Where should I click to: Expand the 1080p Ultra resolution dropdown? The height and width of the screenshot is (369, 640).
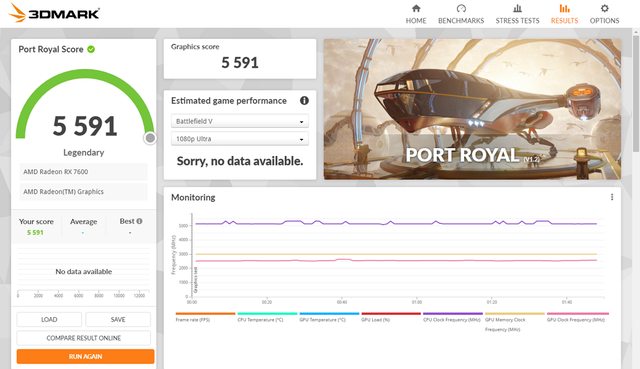coord(240,139)
